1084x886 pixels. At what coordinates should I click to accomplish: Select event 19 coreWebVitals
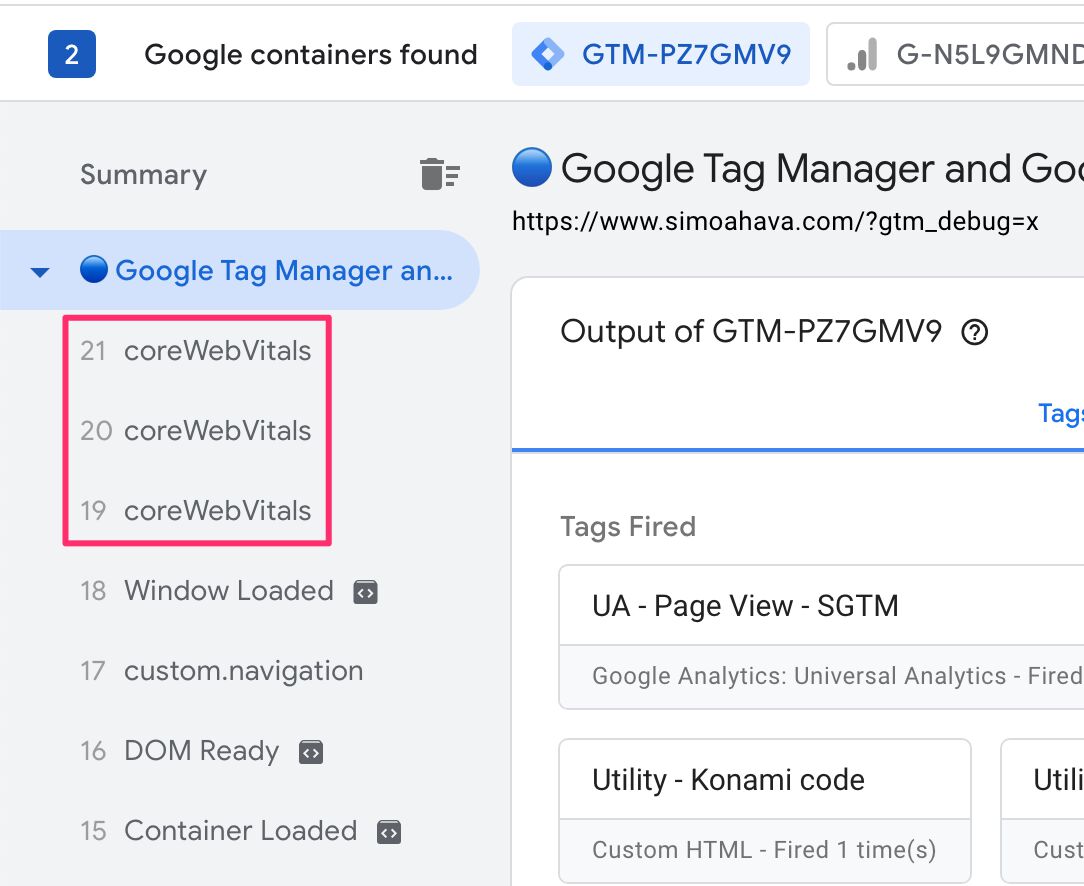[196, 511]
